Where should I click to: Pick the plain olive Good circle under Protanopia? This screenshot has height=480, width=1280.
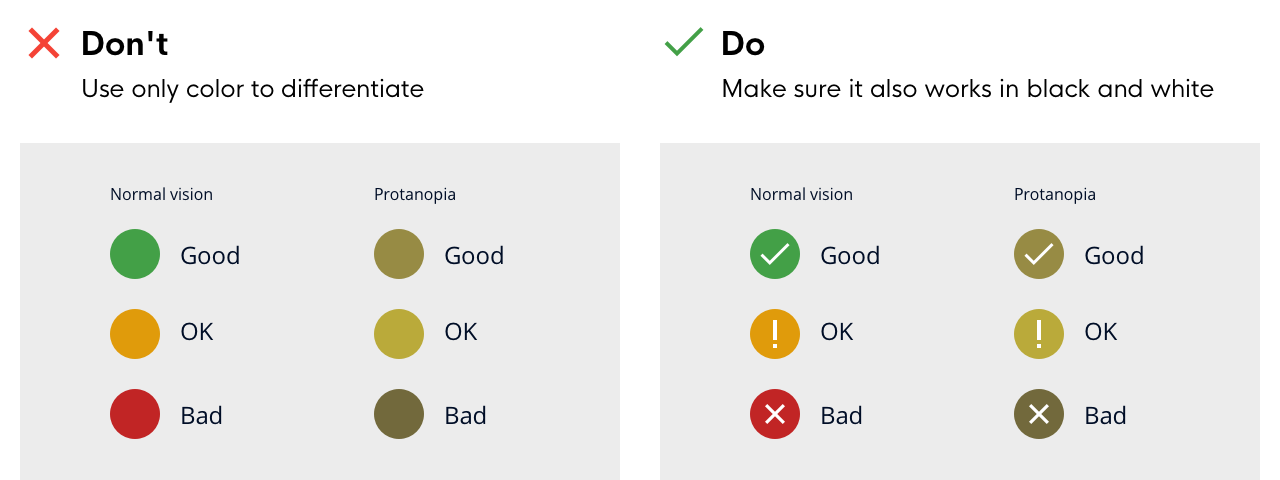399,254
